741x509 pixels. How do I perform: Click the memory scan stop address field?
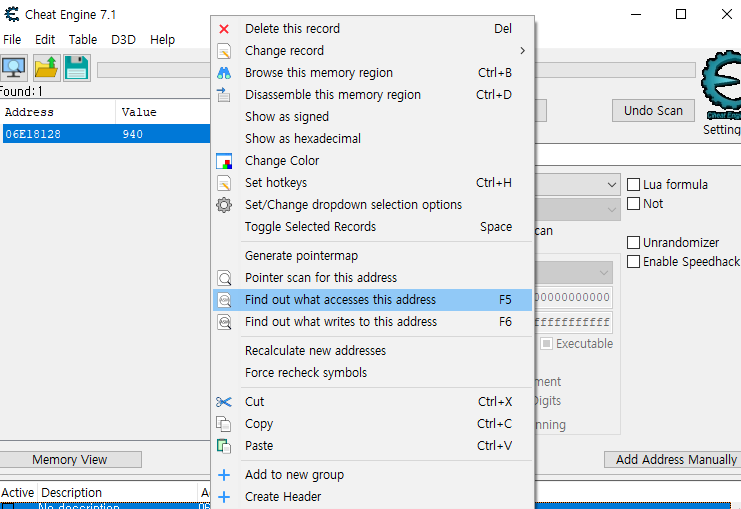coord(573,322)
